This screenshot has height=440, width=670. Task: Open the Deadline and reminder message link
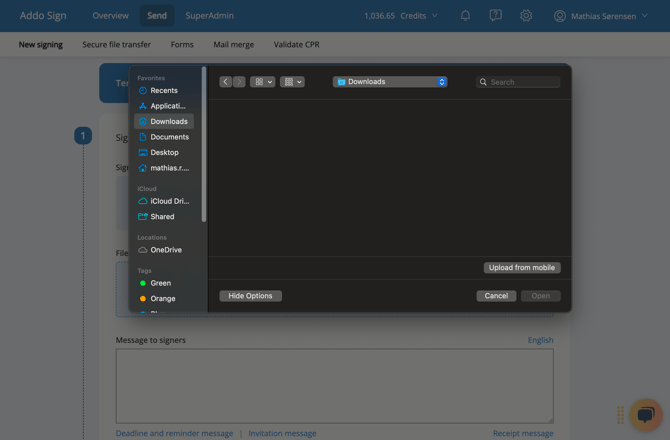pos(174,433)
